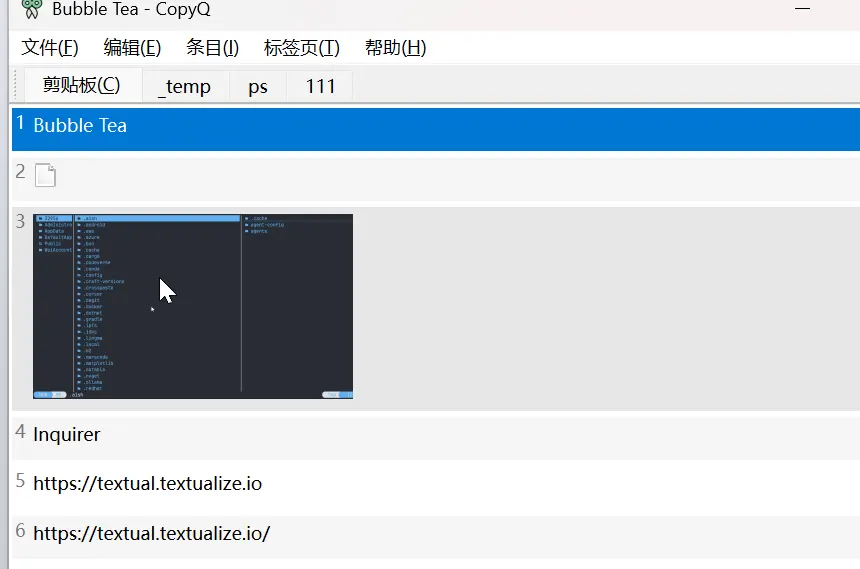Select the blank file icon in item 2
860x569 pixels.
pos(45,175)
